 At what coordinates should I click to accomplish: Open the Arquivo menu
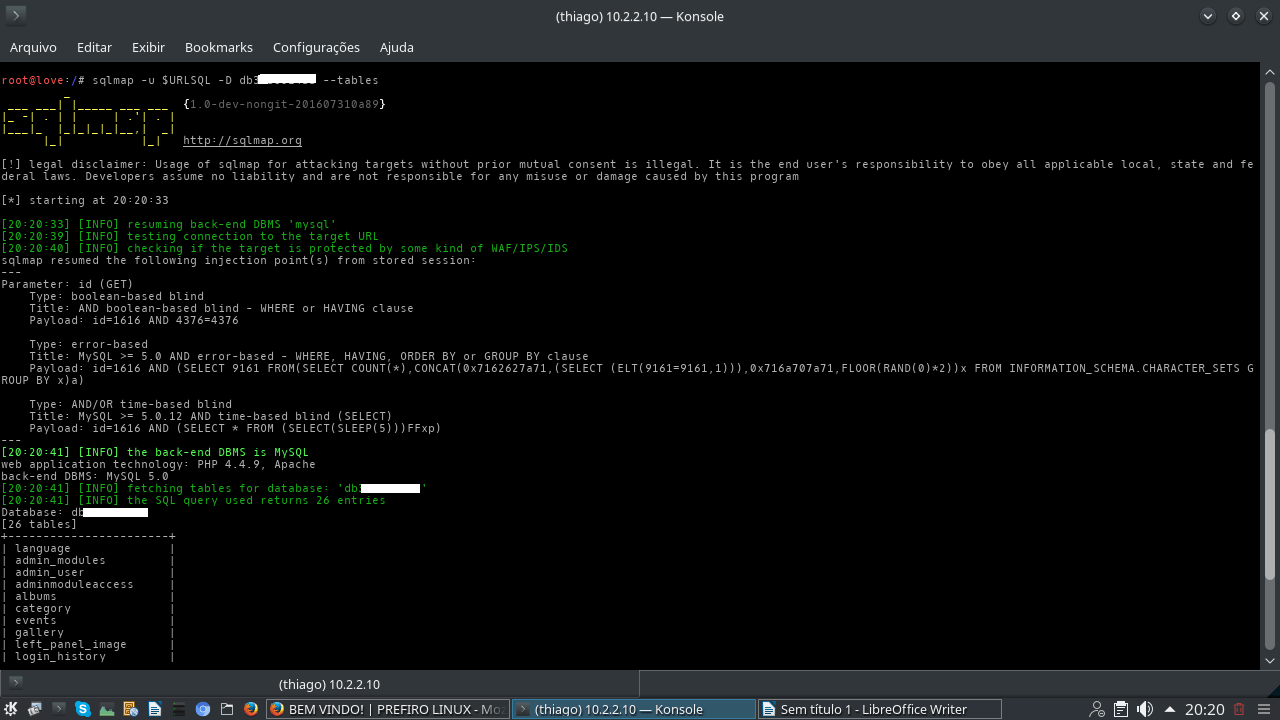click(33, 47)
